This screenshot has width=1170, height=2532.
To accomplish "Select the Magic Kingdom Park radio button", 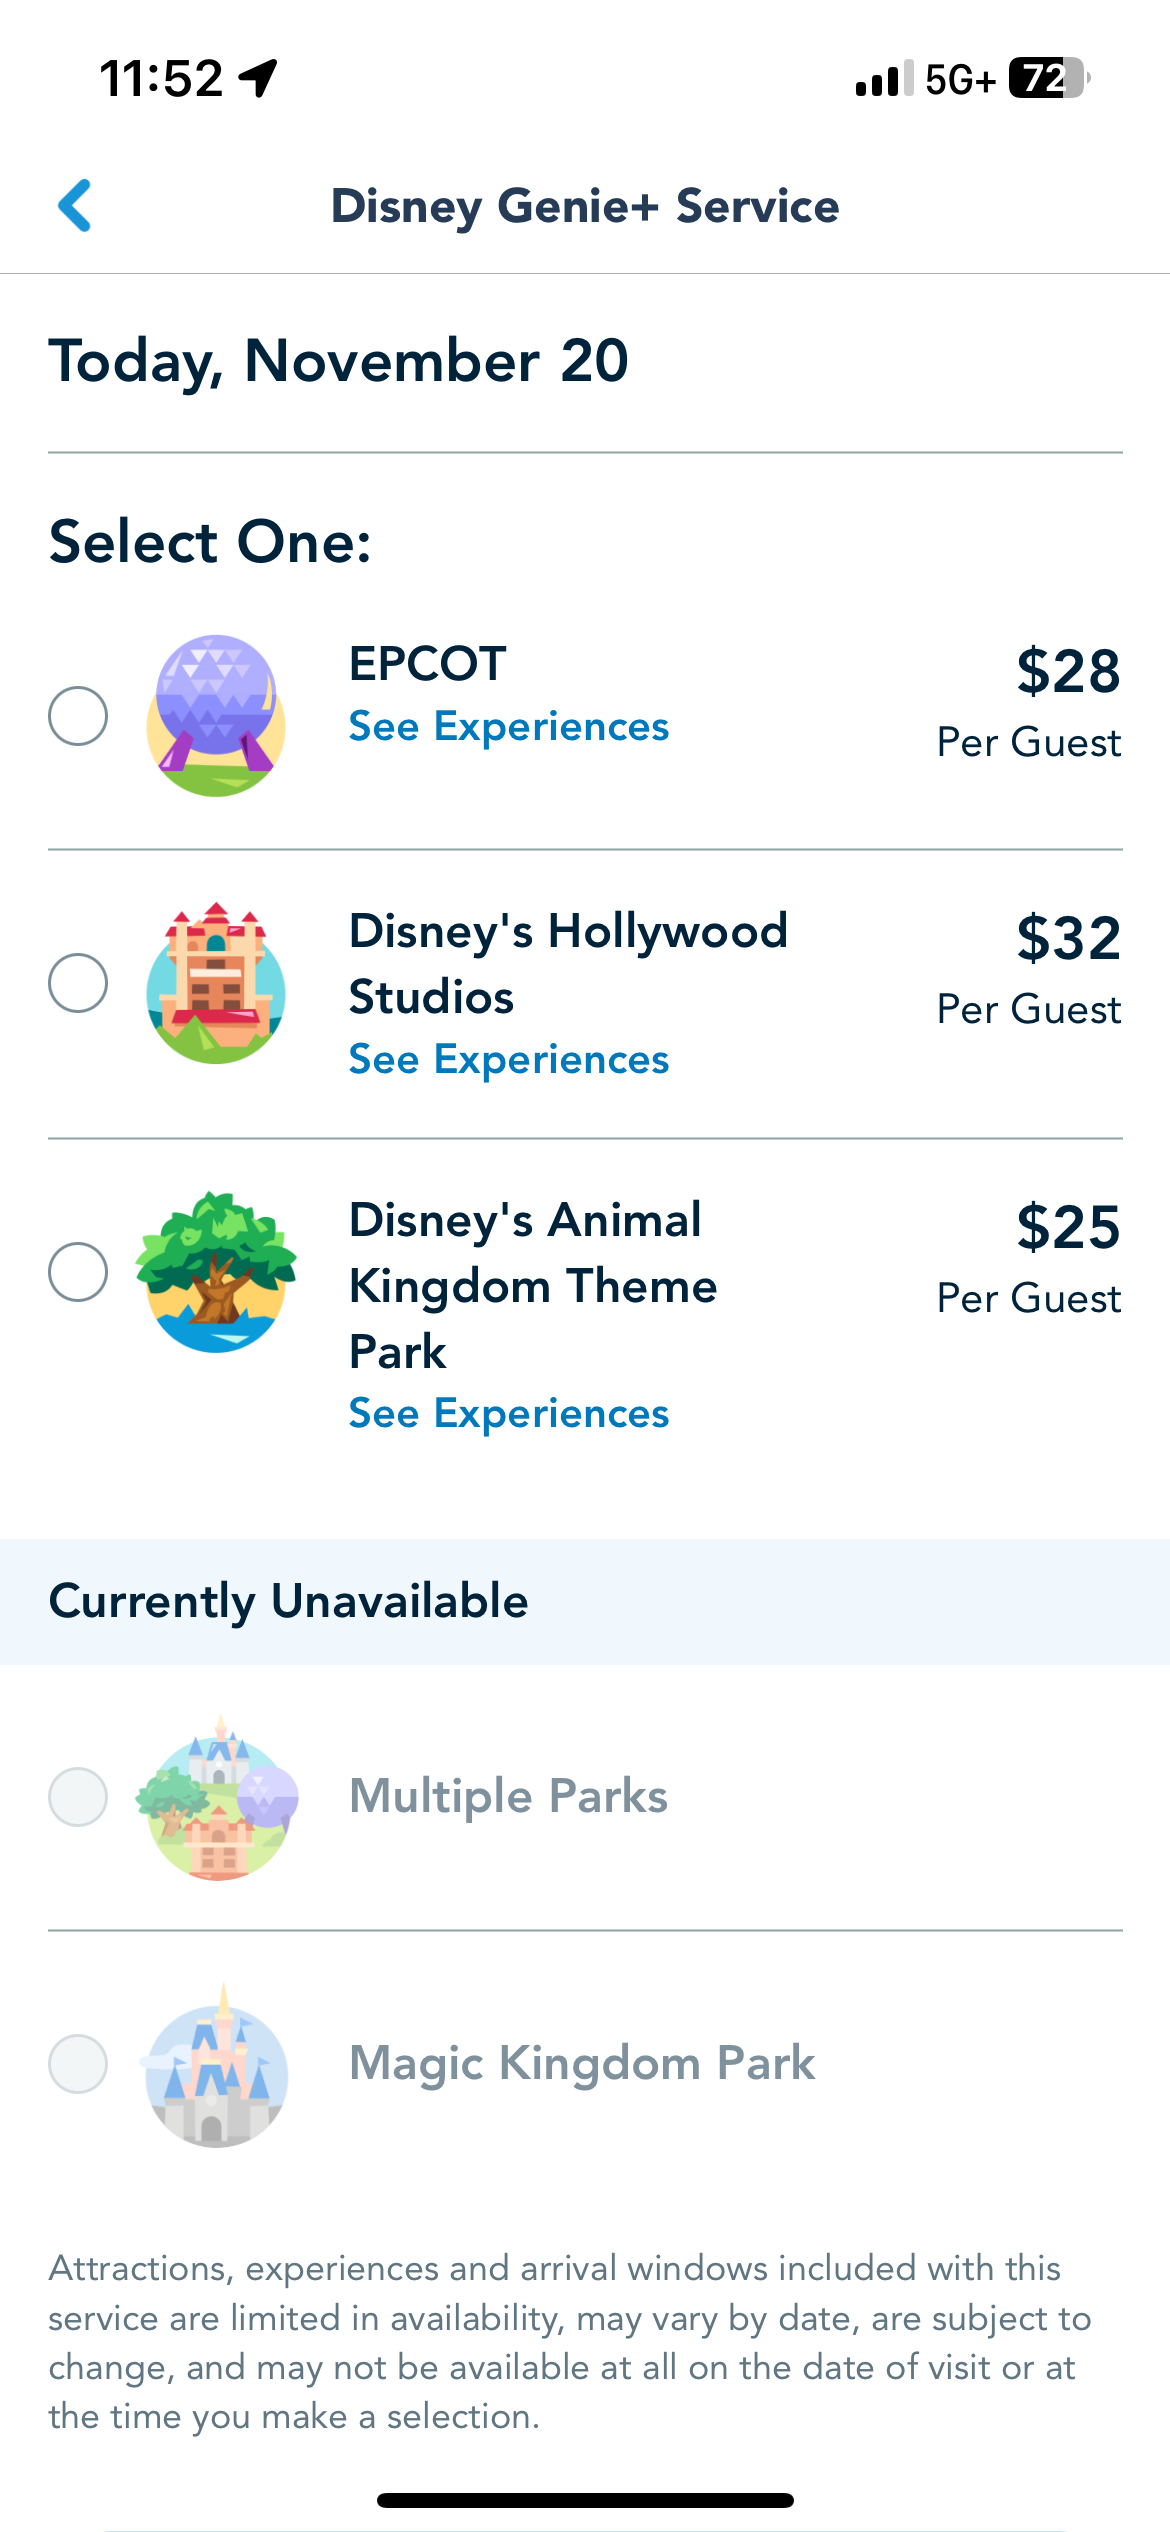I will pos(78,2064).
